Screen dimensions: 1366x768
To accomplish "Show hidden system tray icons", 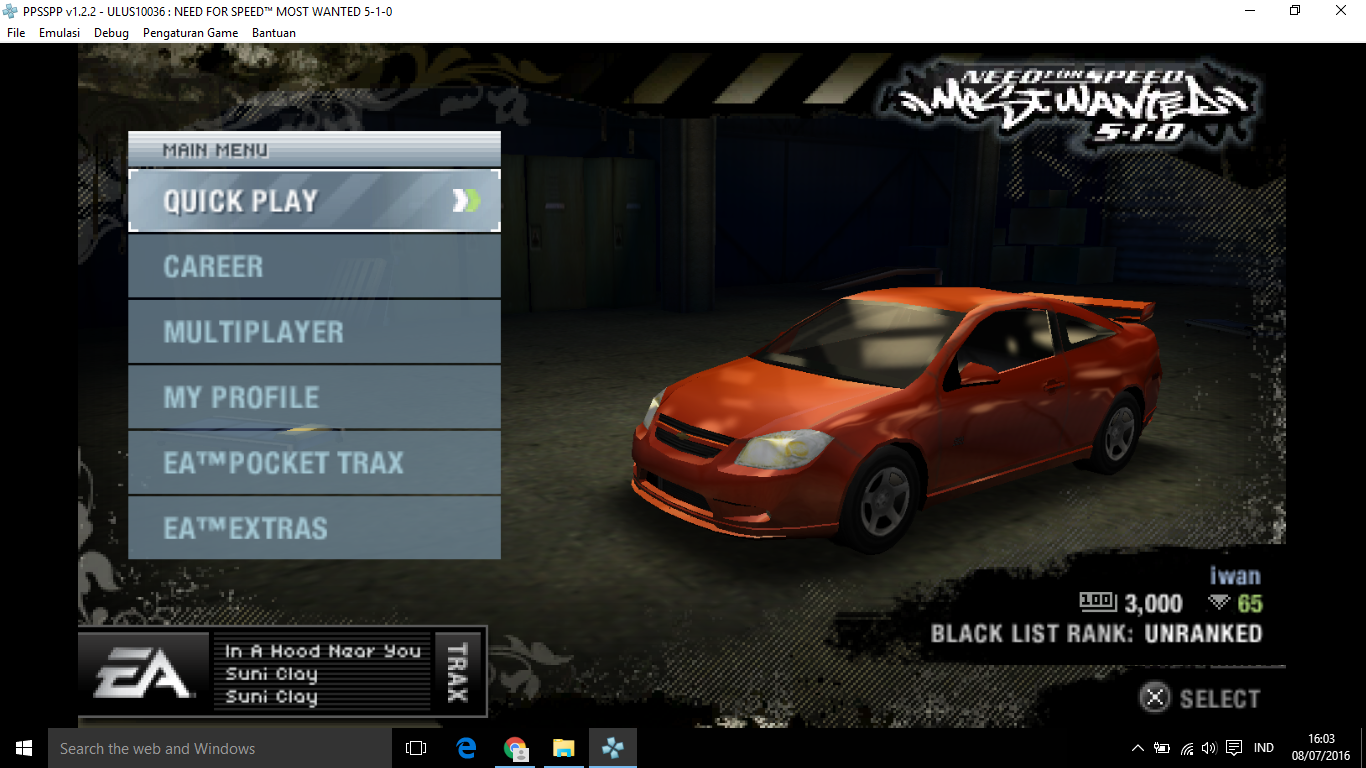I will (1138, 748).
